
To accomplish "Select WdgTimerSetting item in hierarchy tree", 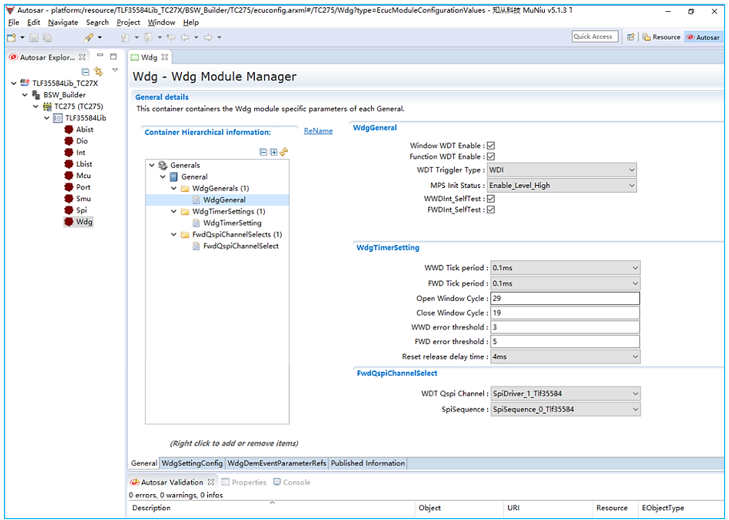I will [227, 223].
